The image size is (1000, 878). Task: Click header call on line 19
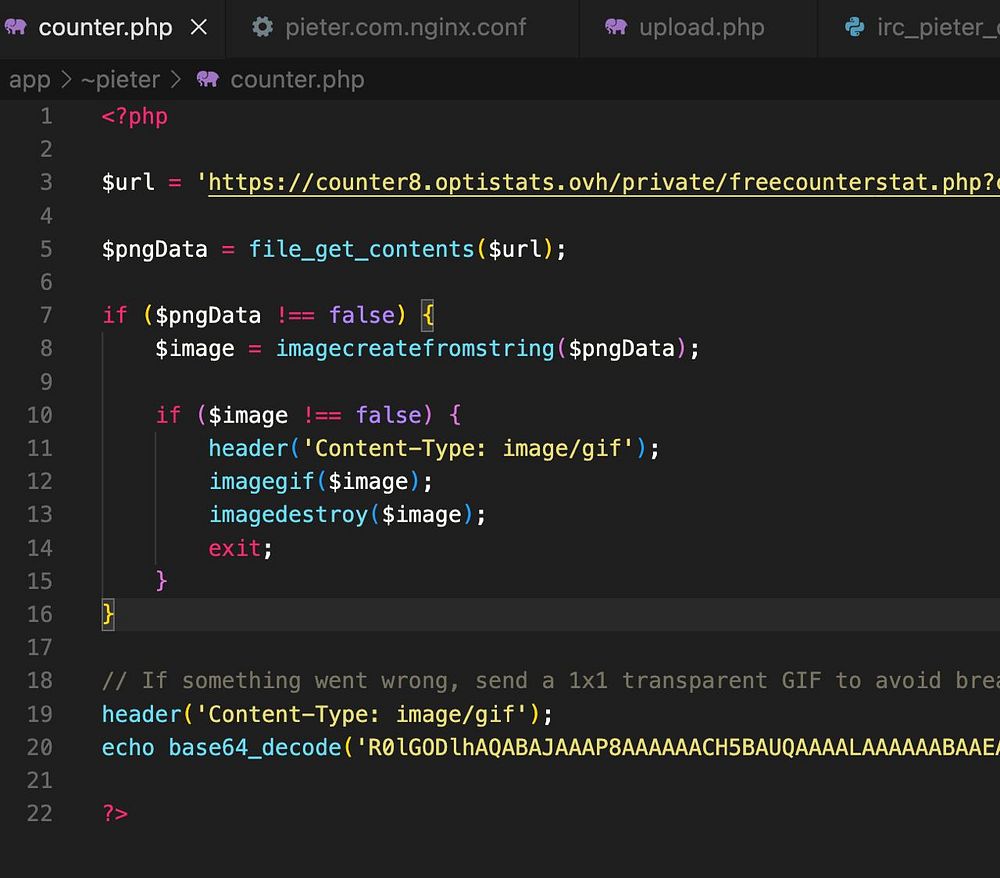pyautogui.click(x=142, y=714)
